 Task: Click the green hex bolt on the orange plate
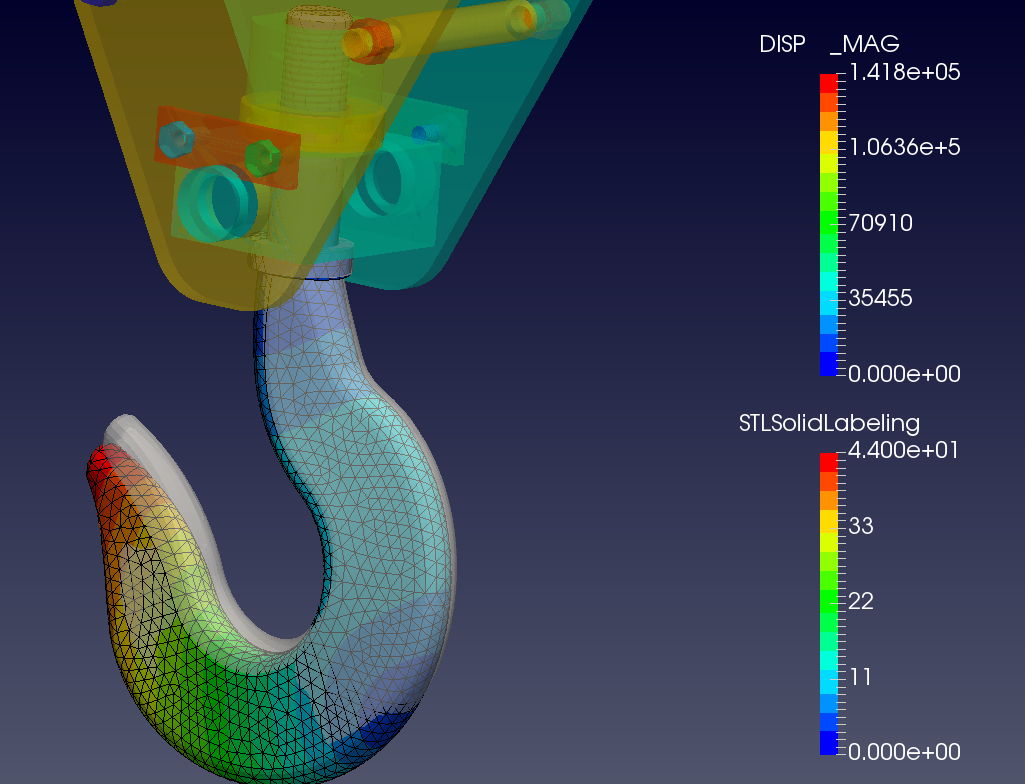coord(263,158)
